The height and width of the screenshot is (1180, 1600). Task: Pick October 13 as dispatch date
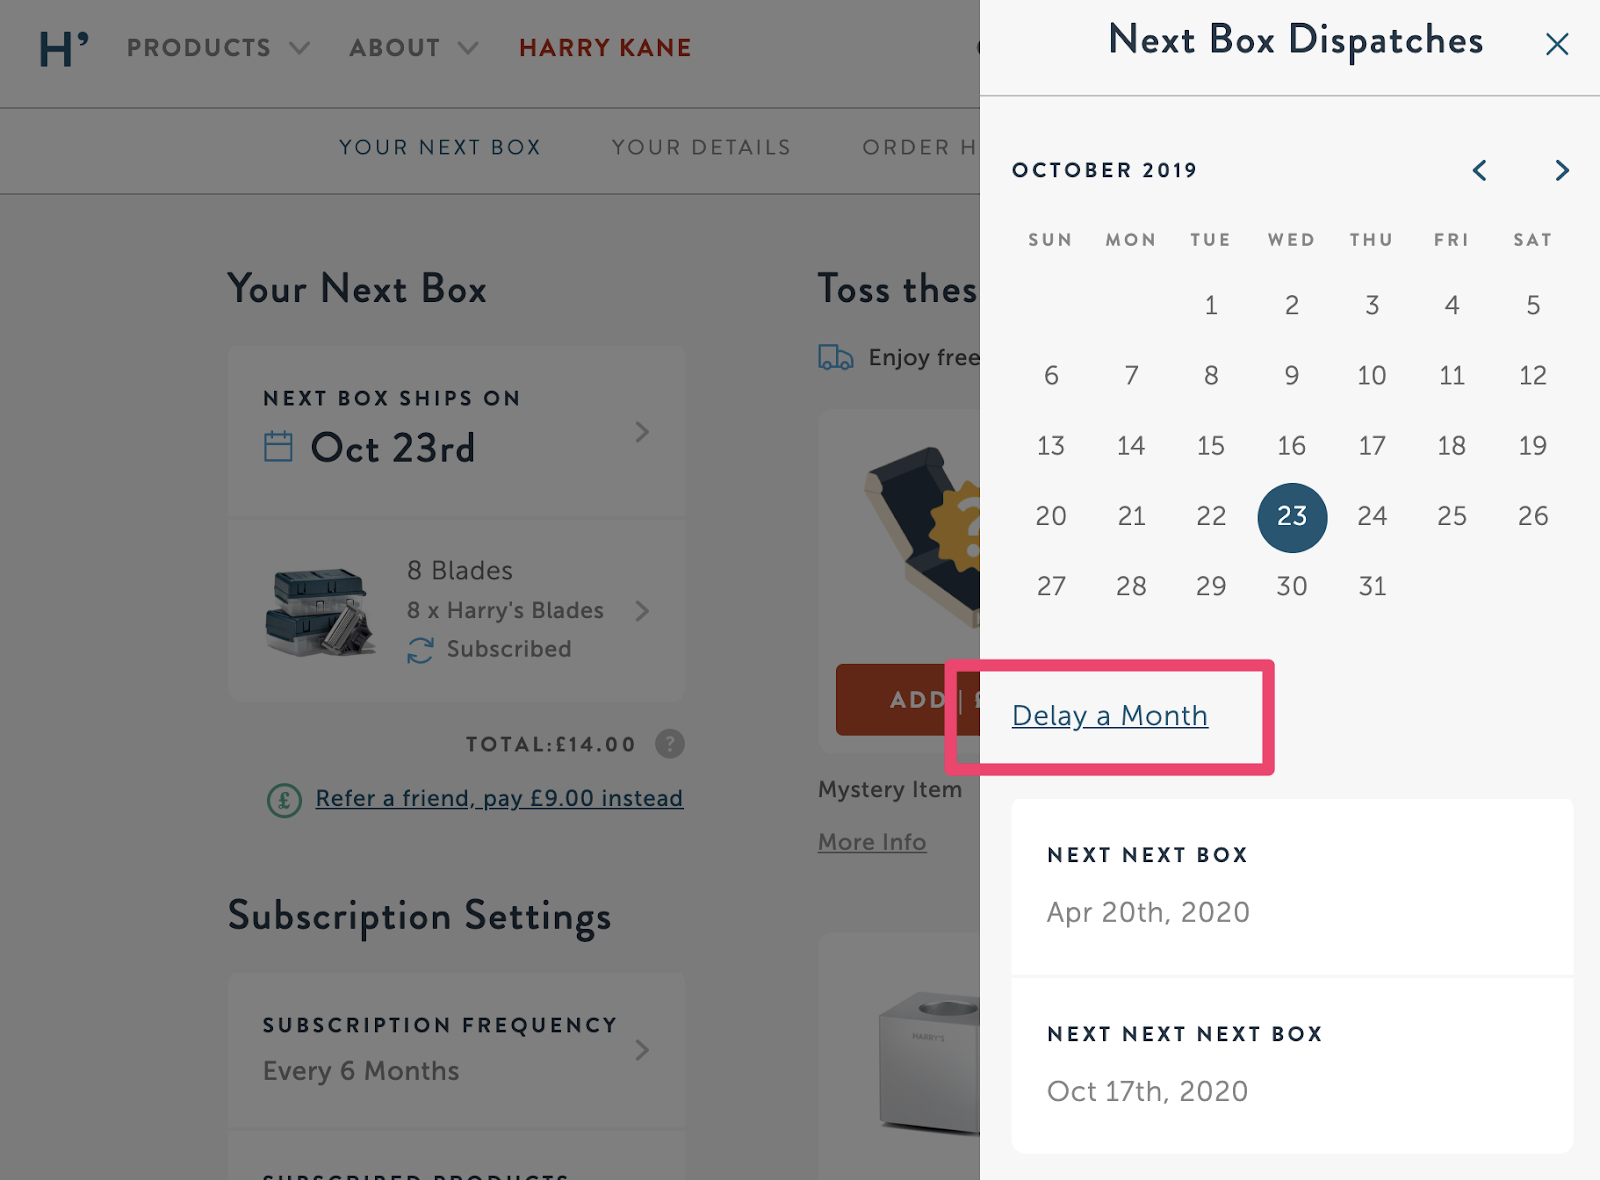[1051, 446]
